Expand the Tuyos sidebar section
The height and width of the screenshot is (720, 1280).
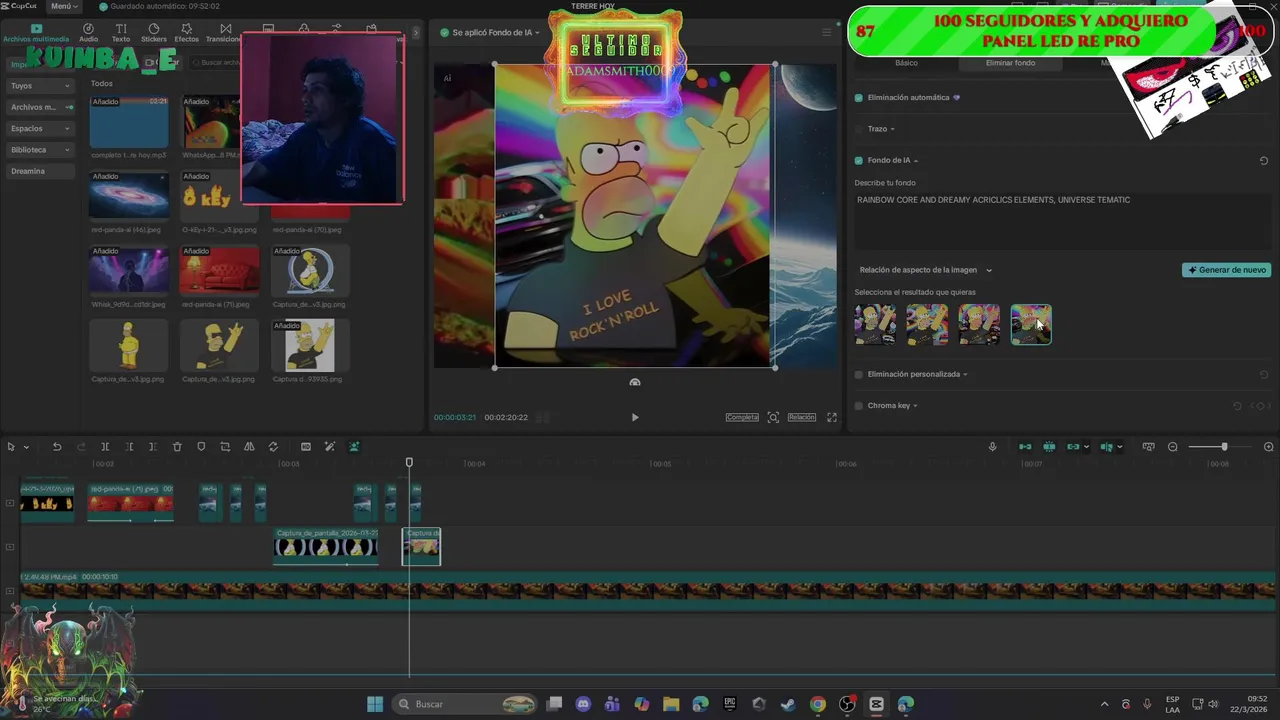40,86
